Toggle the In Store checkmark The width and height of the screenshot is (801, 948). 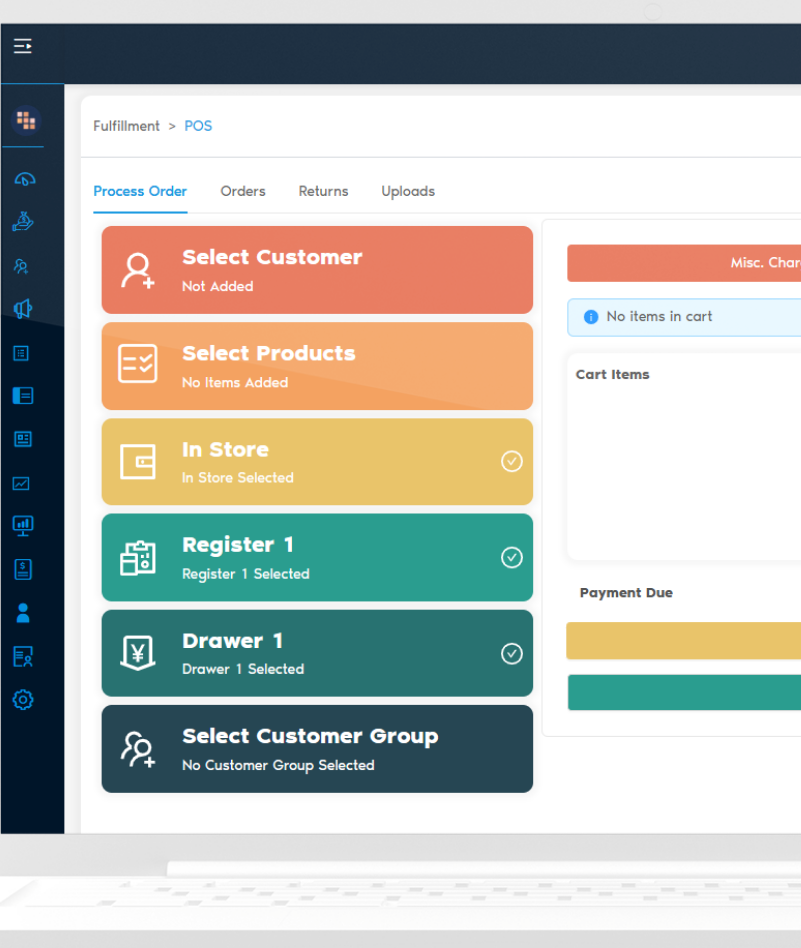511,461
